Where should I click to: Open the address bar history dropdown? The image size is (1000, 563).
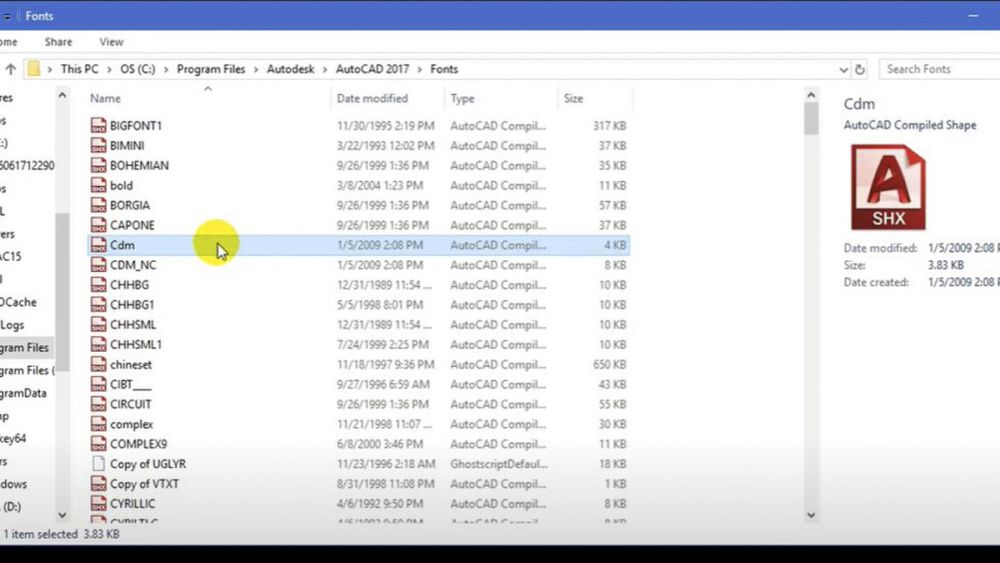[x=843, y=69]
